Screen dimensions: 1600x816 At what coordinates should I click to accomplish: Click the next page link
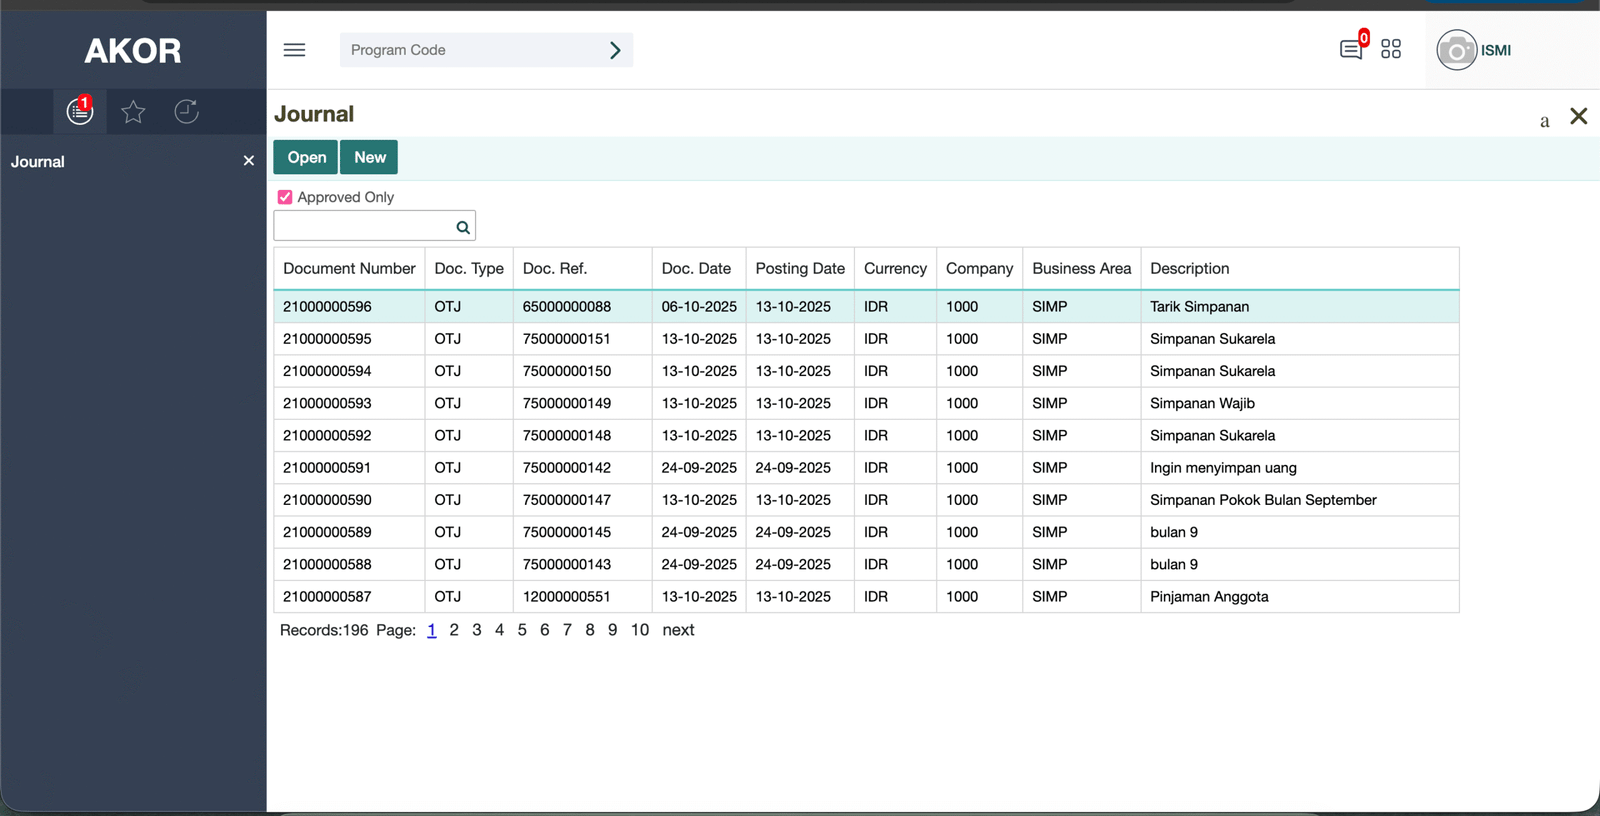(x=678, y=630)
